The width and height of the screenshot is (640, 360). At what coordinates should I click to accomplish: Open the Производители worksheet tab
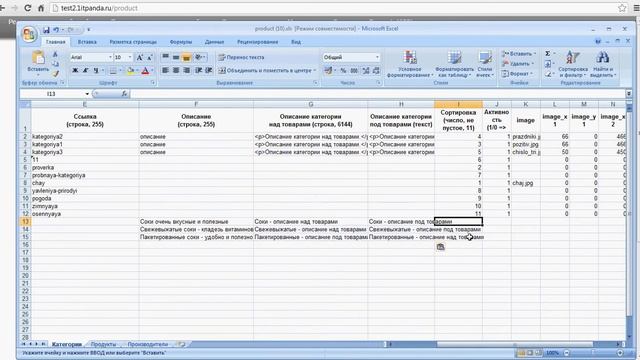coord(148,344)
